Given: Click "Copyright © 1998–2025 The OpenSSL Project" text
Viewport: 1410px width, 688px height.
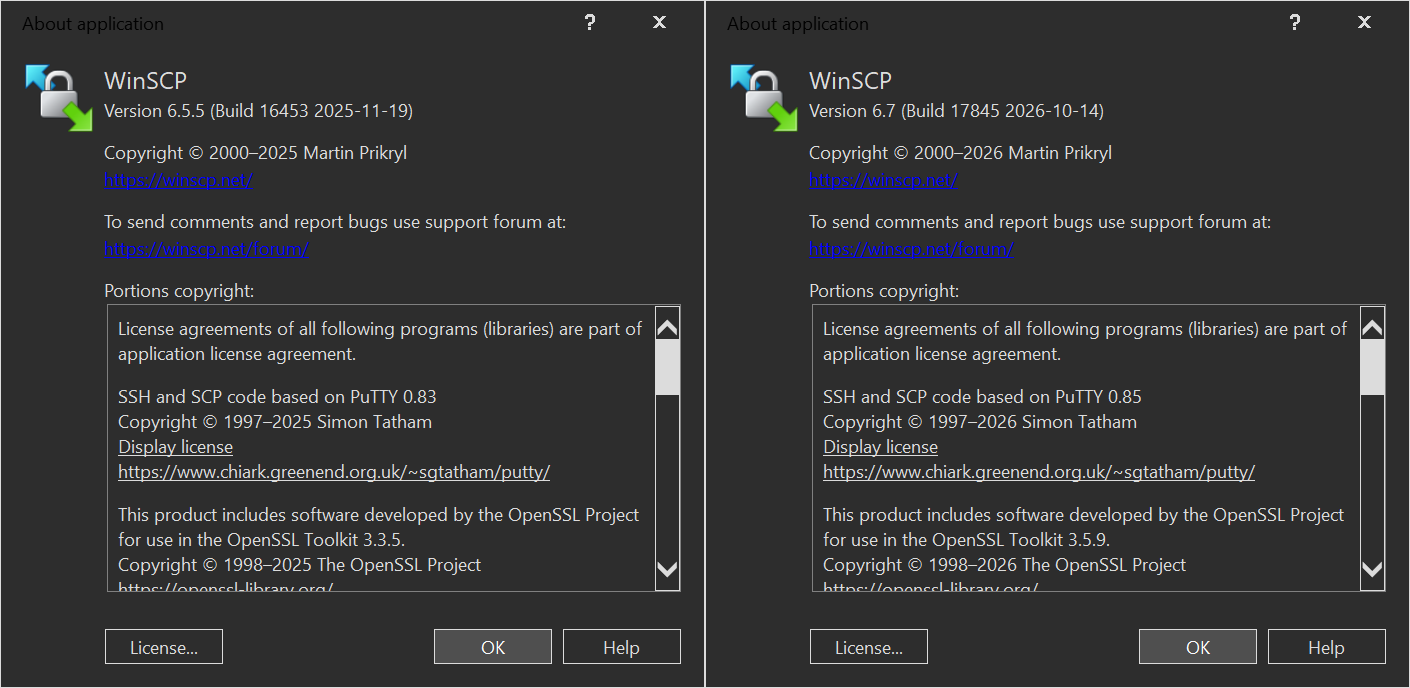Looking at the screenshot, I should 300,565.
